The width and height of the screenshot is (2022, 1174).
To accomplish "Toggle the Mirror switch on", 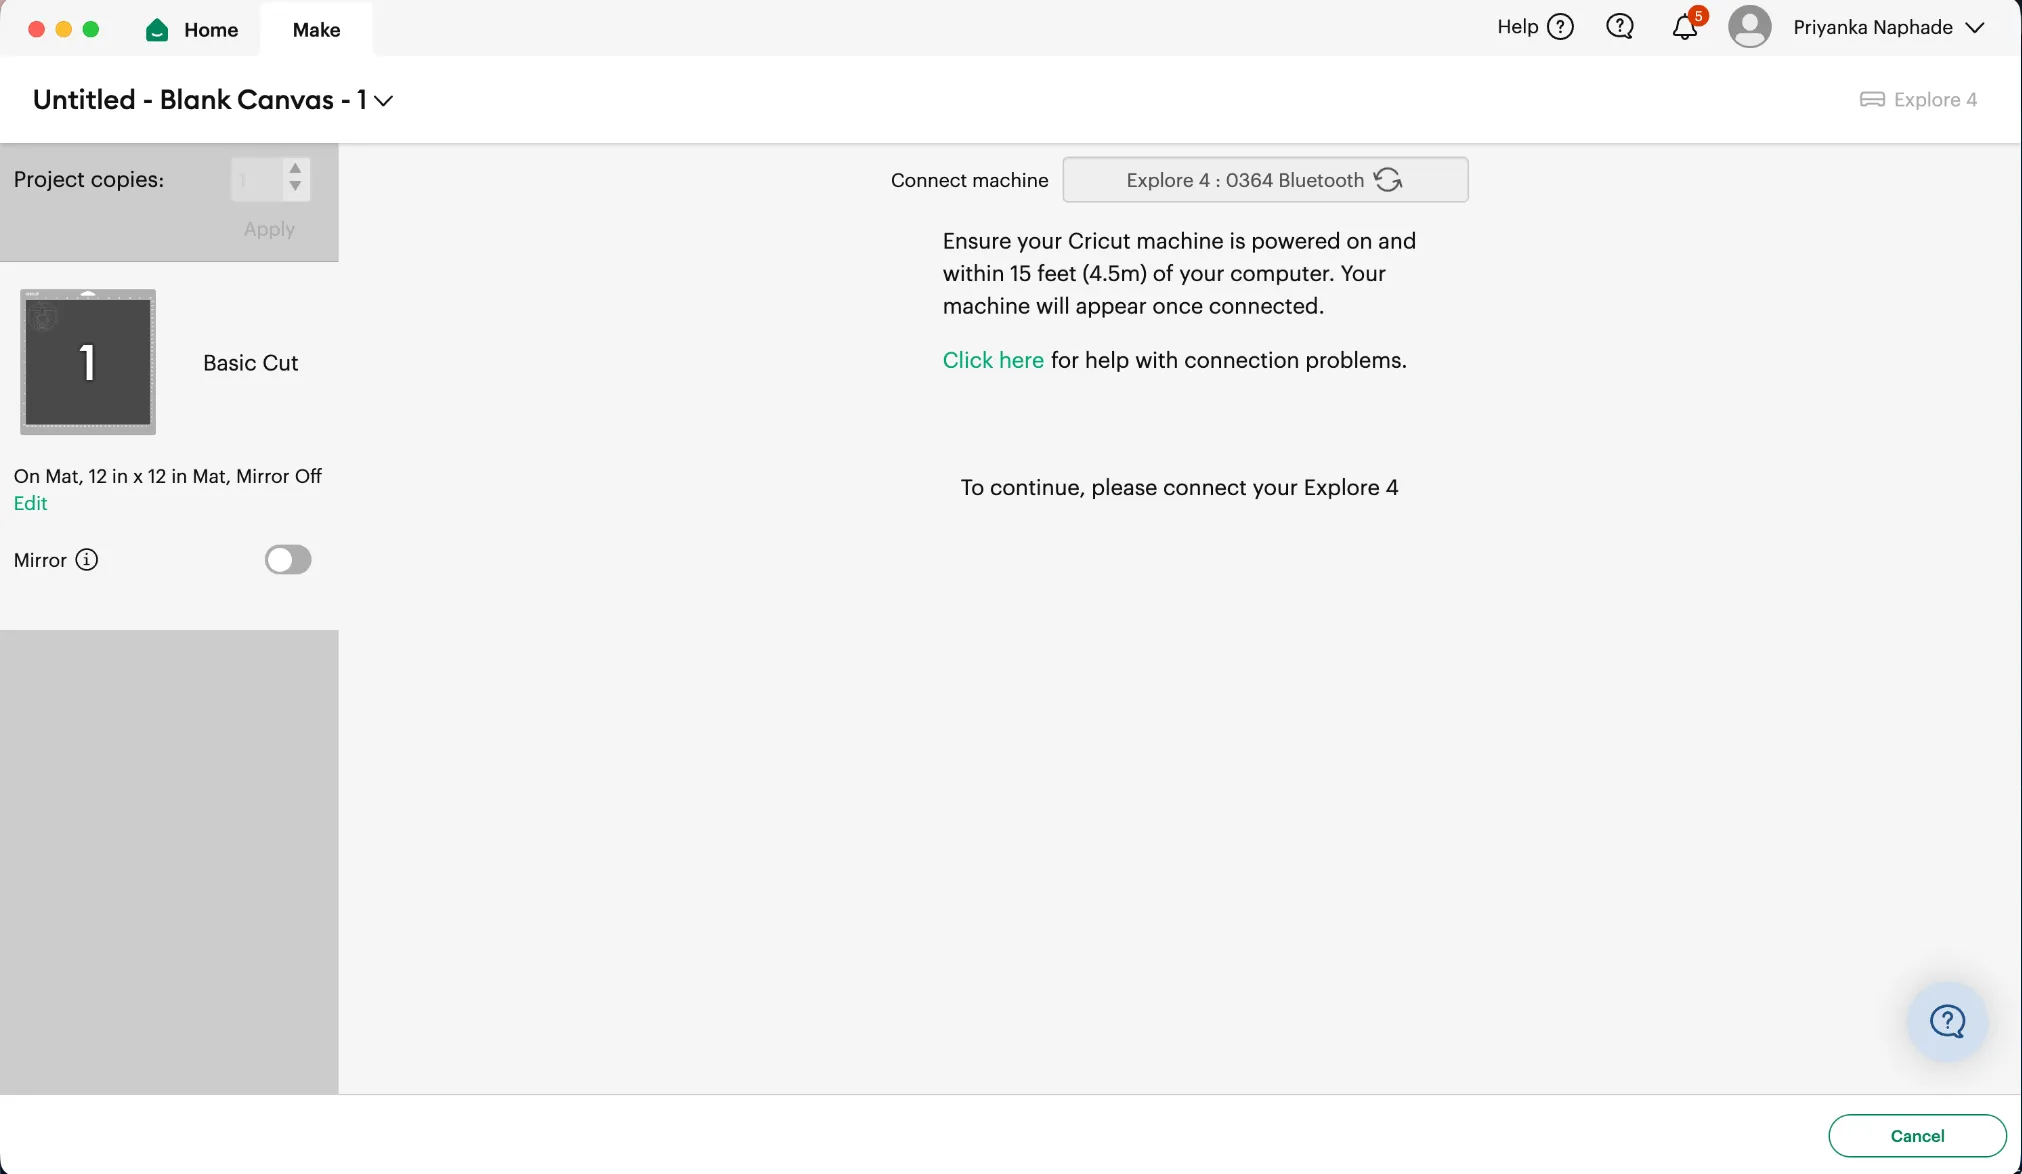I will click(288, 560).
